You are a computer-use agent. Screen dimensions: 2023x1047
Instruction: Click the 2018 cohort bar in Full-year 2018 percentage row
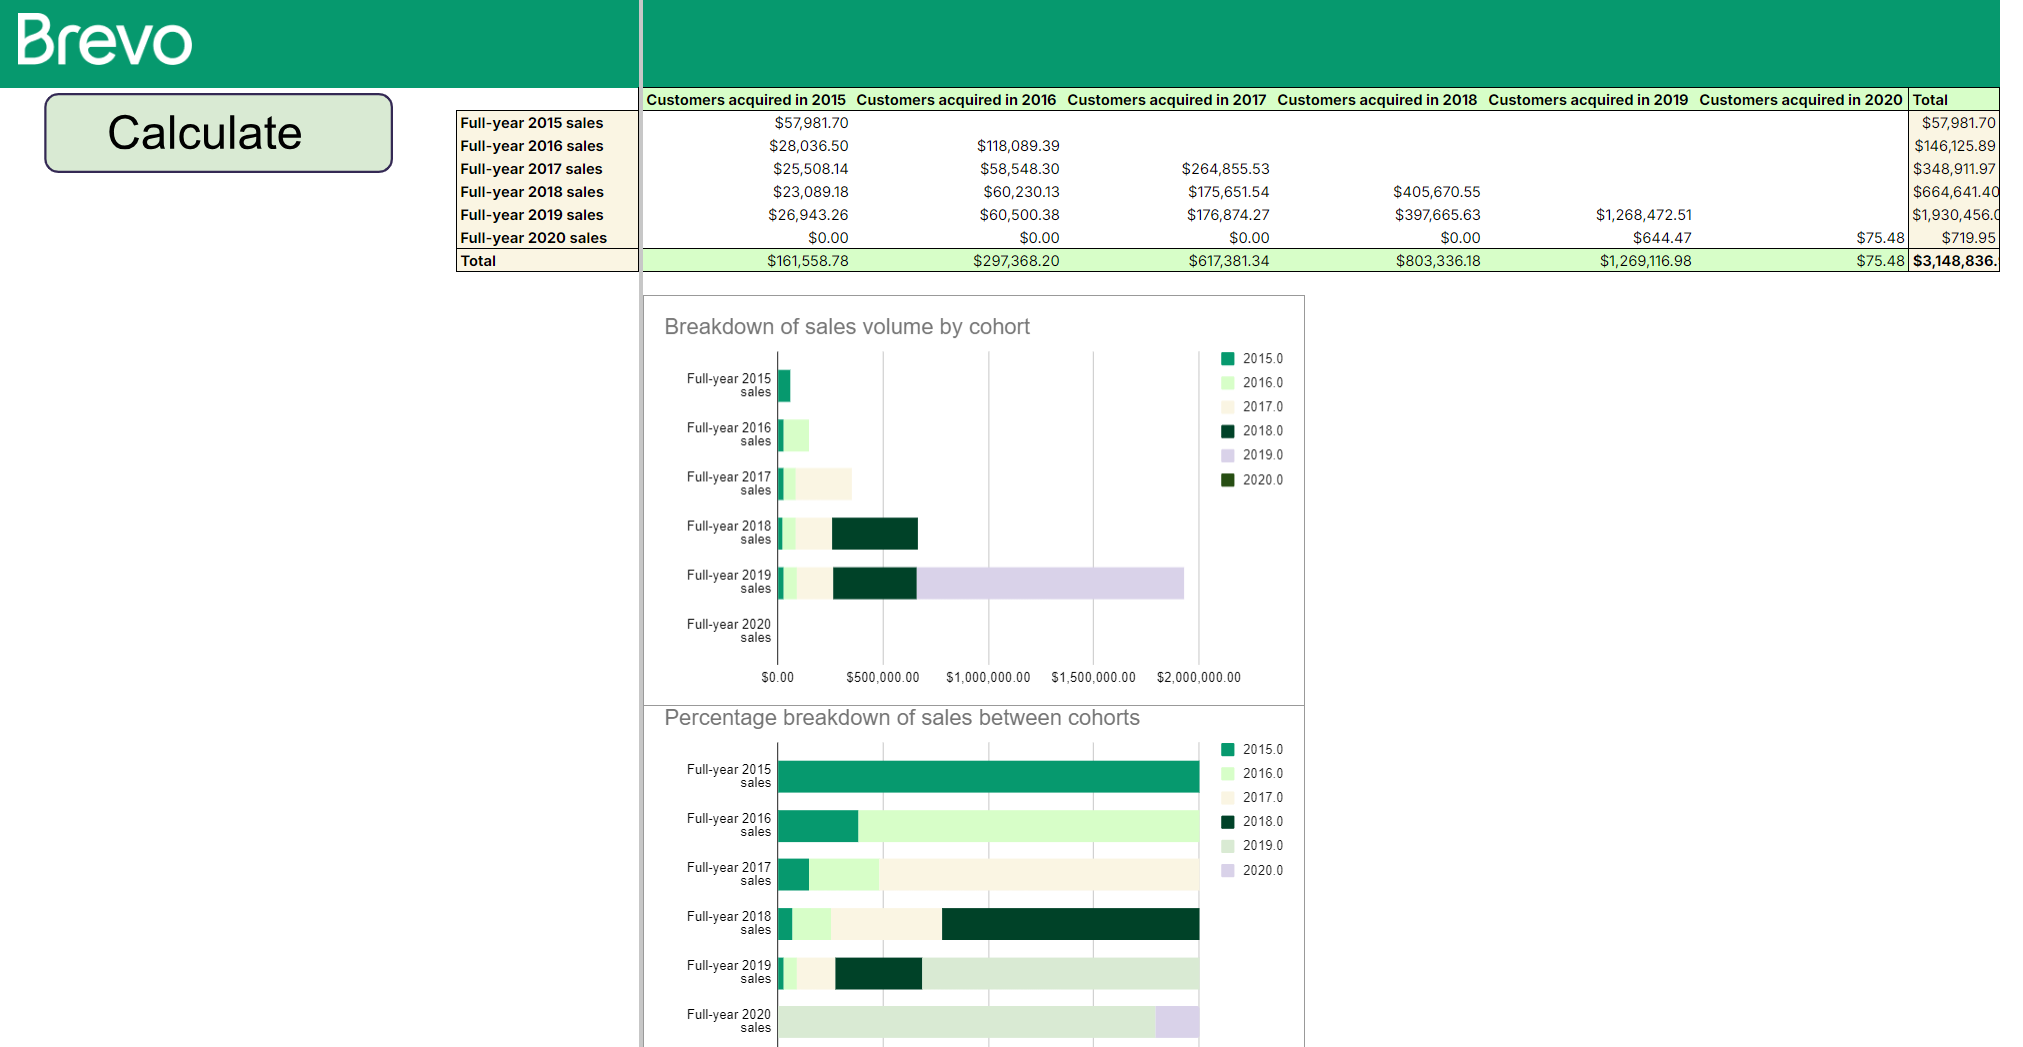tap(1070, 924)
